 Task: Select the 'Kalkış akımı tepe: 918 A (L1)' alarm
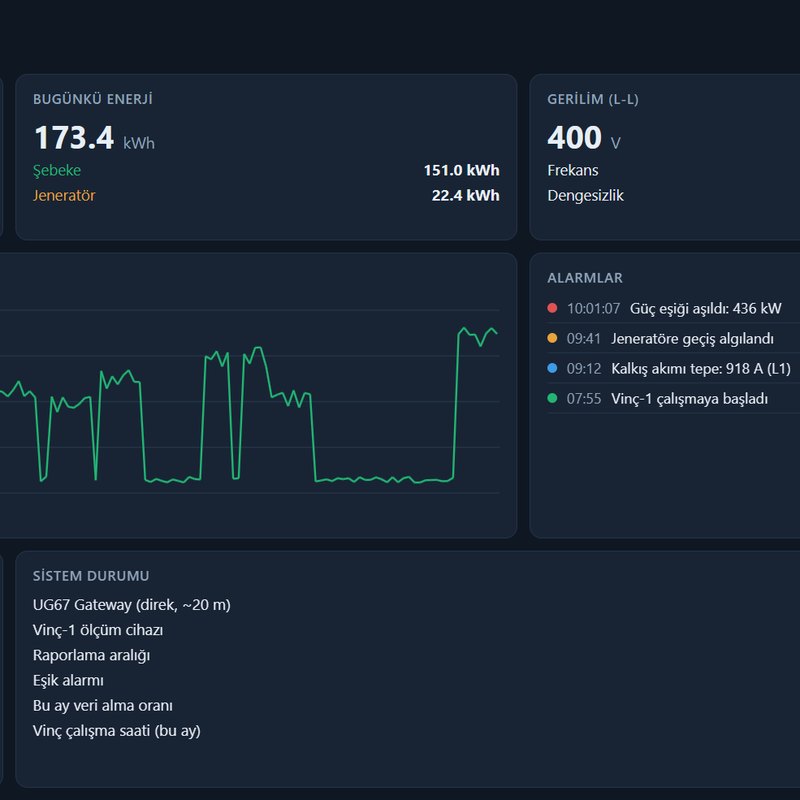701,368
